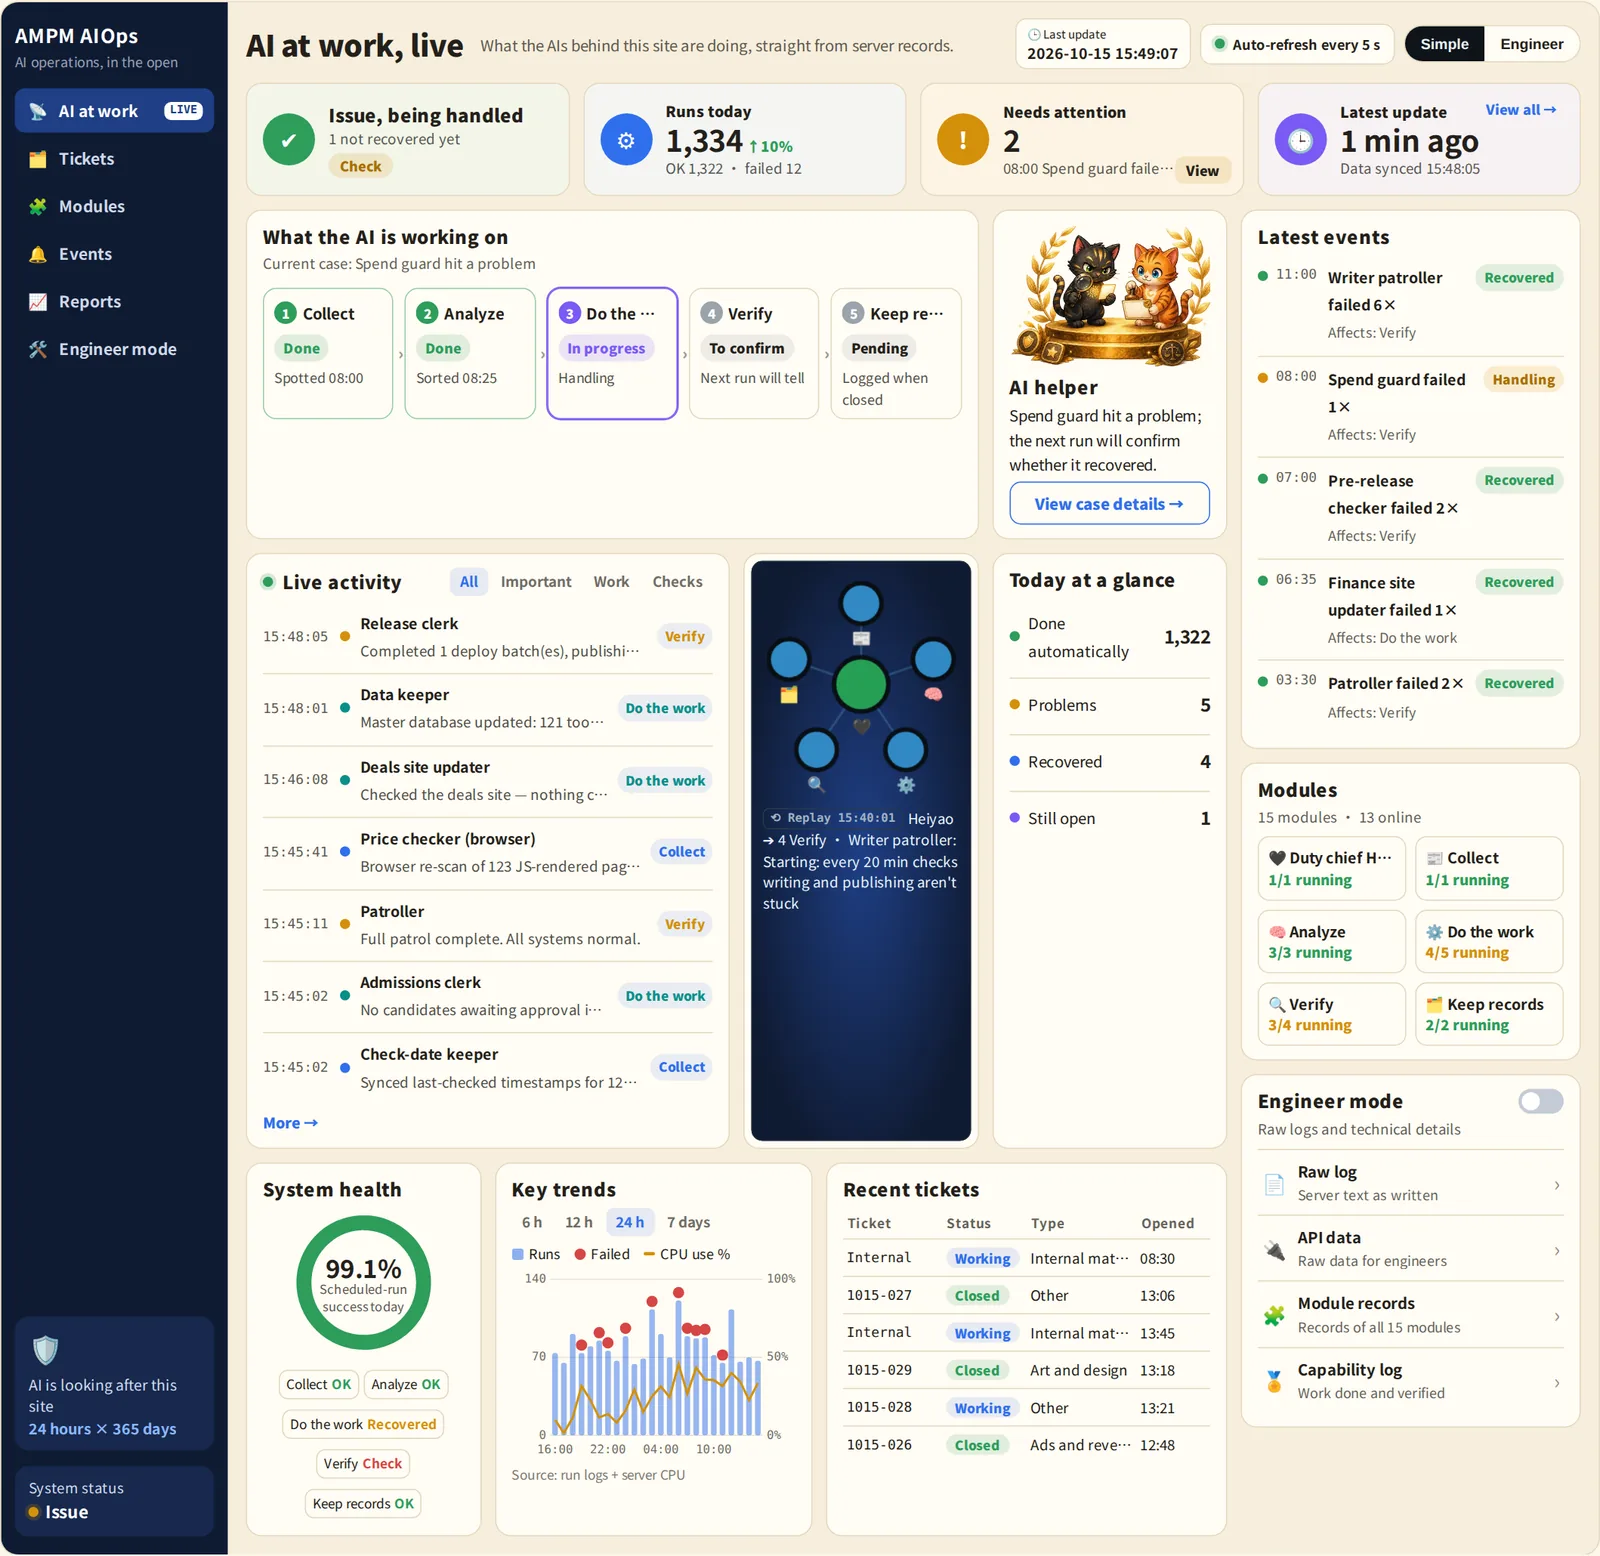Screen dimensions: 1600x1556
Task: Click the green checkmark issue status icon
Action: pyautogui.click(x=289, y=140)
